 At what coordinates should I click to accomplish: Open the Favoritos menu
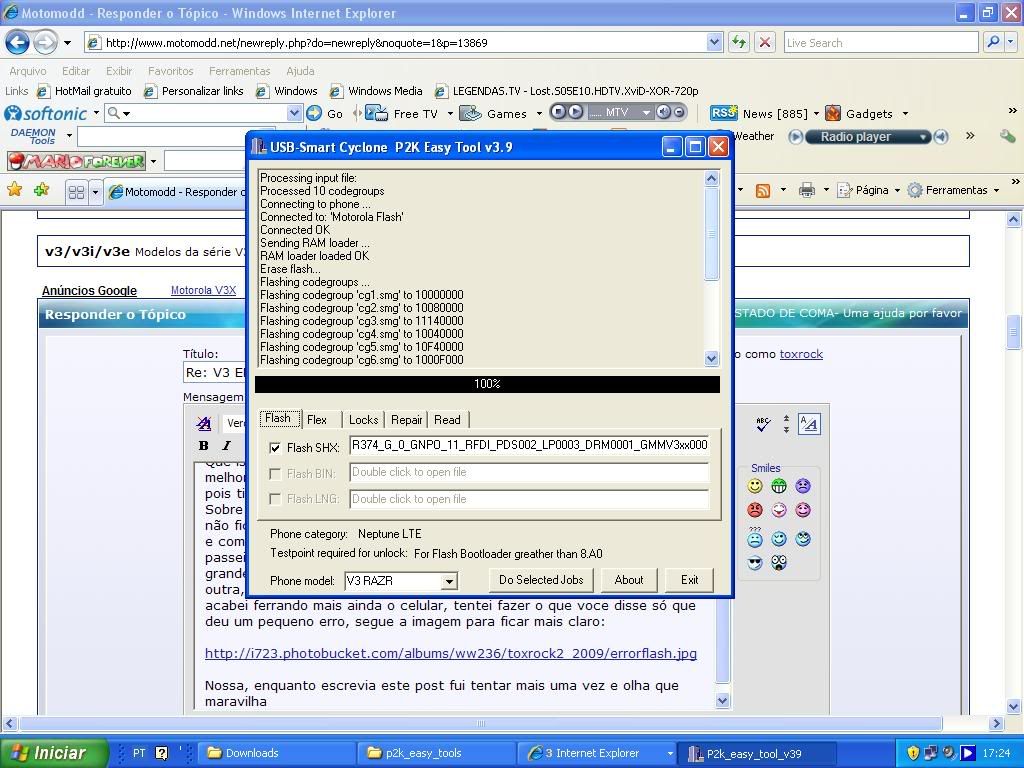(x=170, y=71)
